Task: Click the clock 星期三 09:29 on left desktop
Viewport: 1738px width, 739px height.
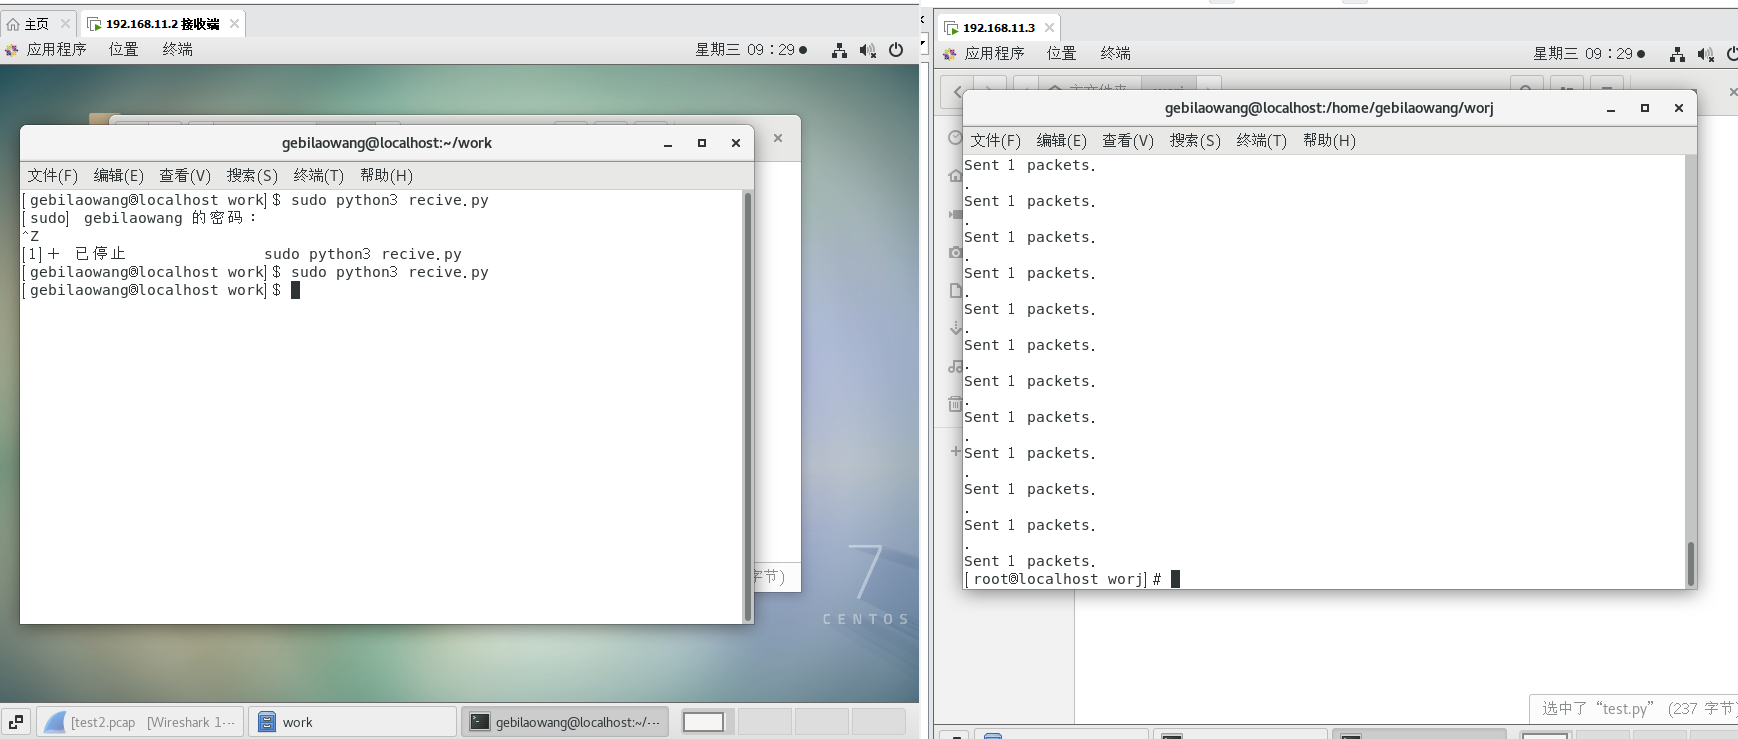Action: (x=751, y=49)
